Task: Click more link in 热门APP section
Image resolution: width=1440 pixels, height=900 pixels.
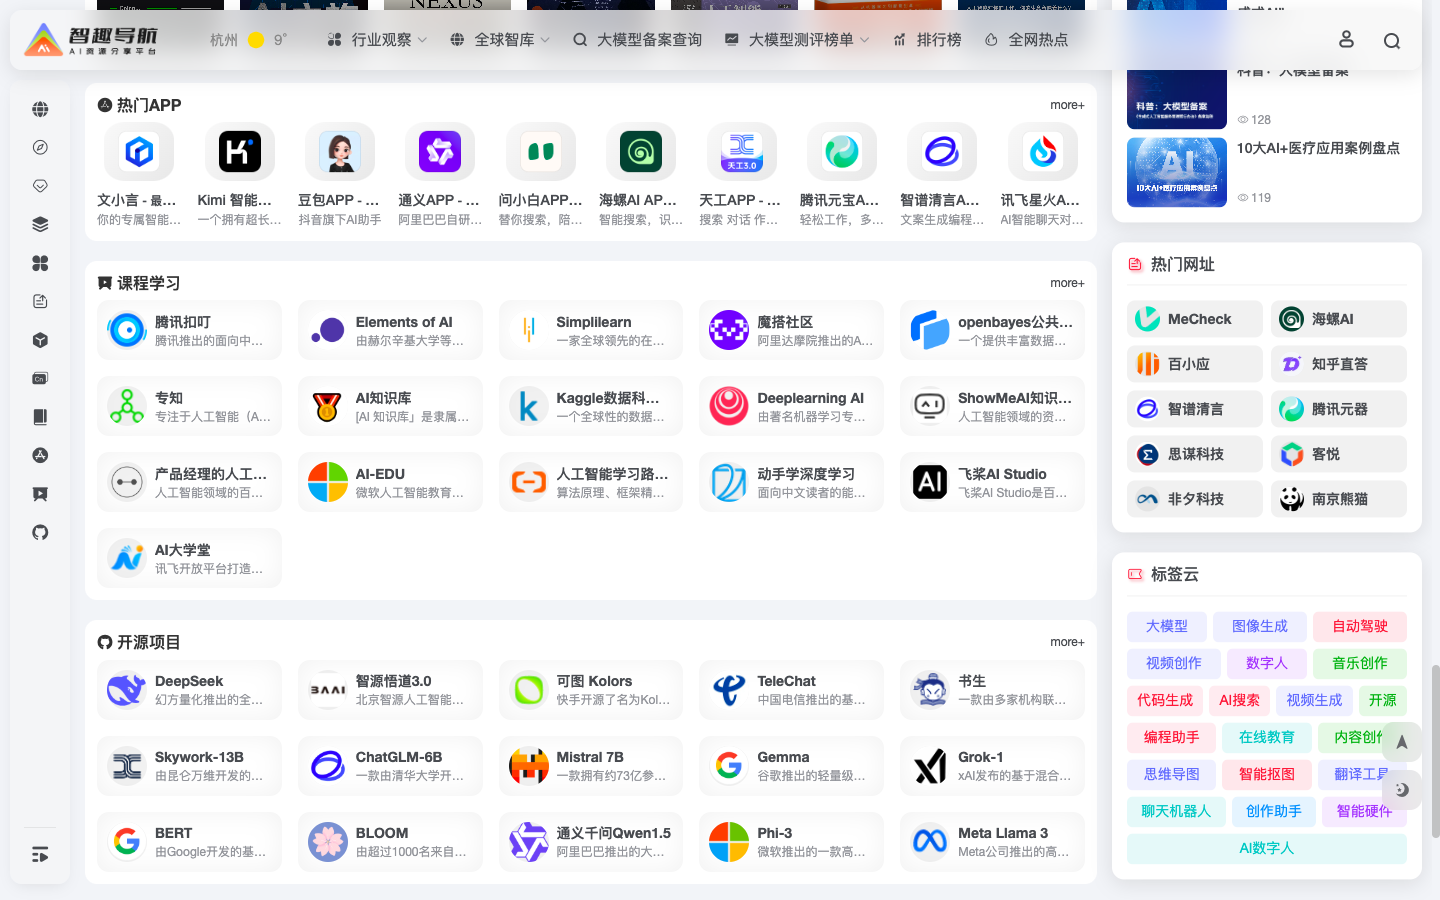Action: tap(1067, 105)
